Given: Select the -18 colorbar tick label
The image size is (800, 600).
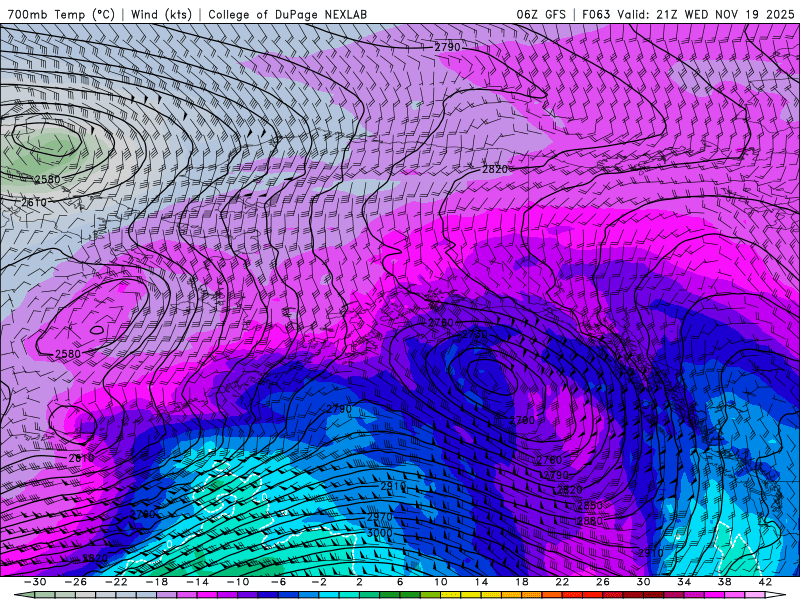Looking at the screenshot, I should click(x=157, y=582).
